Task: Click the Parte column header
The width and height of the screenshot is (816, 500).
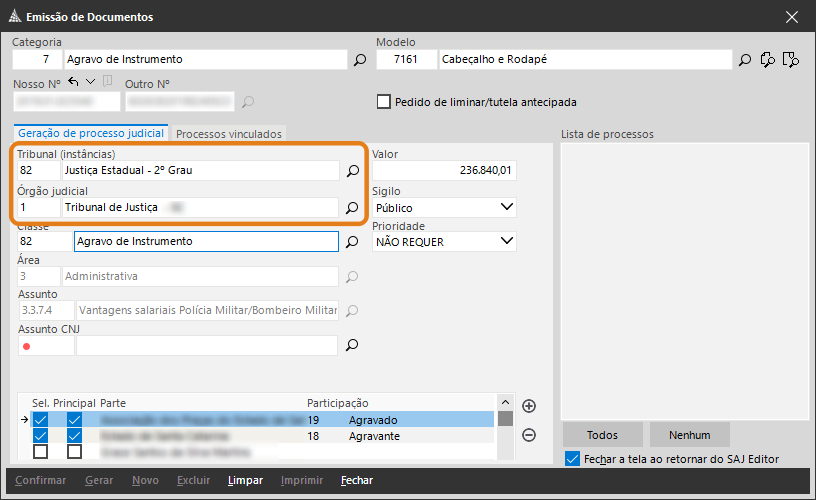Action: point(113,403)
